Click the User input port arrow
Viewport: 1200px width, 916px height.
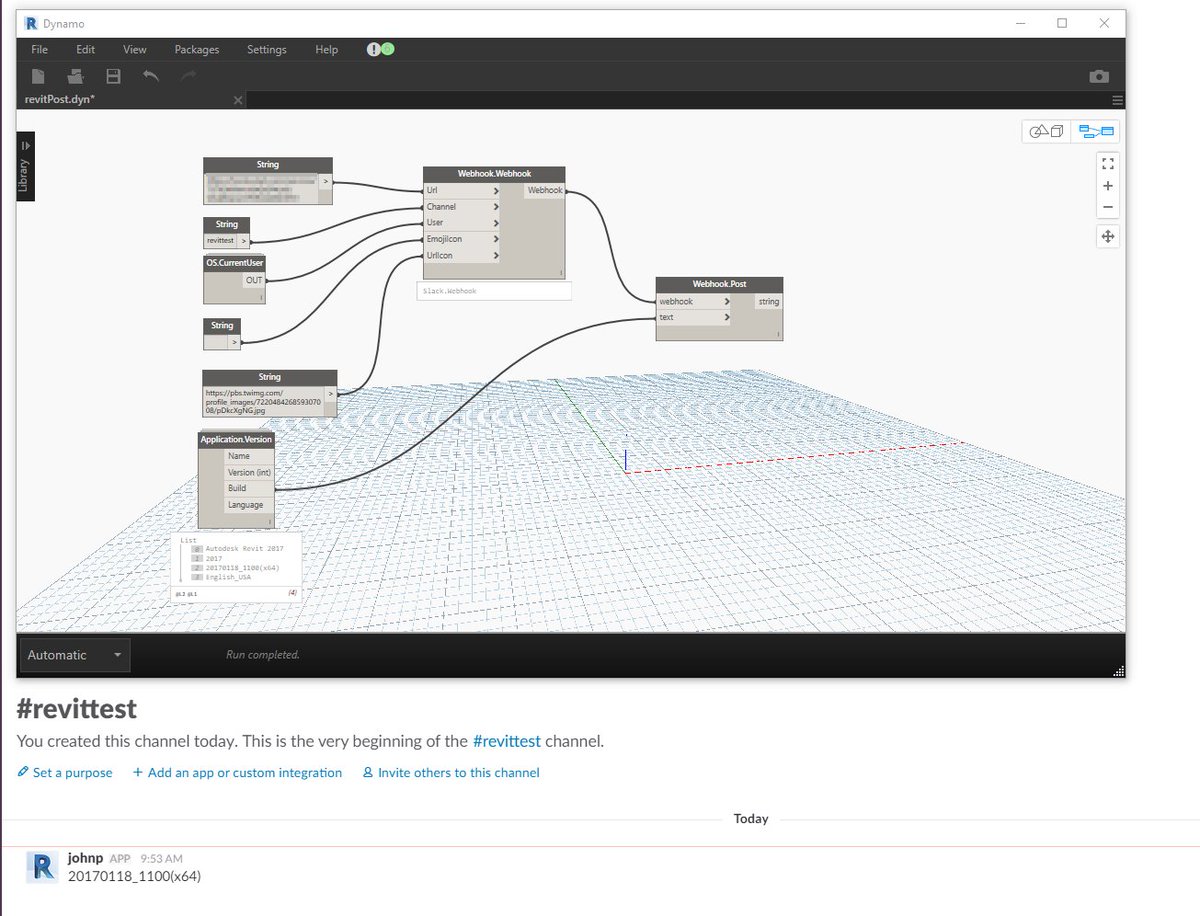point(495,222)
